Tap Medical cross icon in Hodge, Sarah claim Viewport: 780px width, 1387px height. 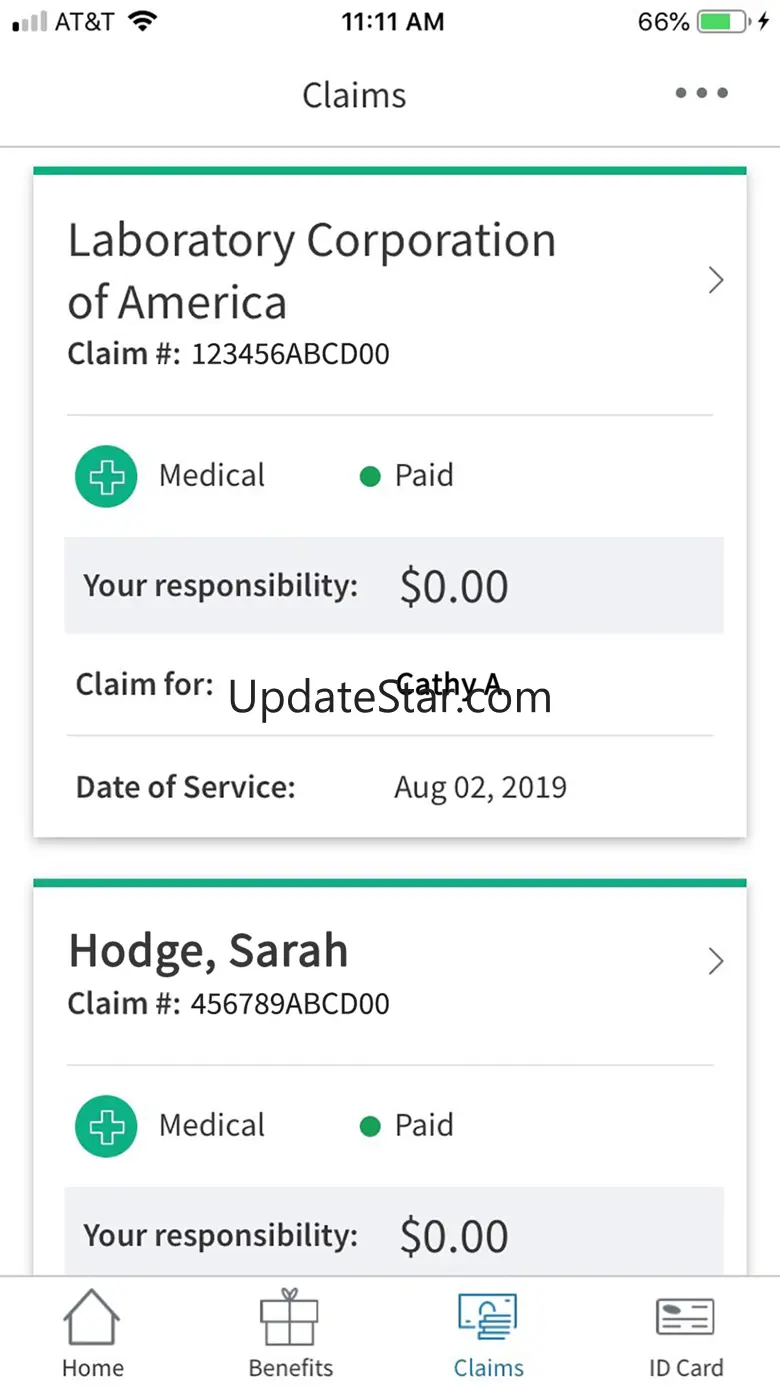(x=106, y=1126)
